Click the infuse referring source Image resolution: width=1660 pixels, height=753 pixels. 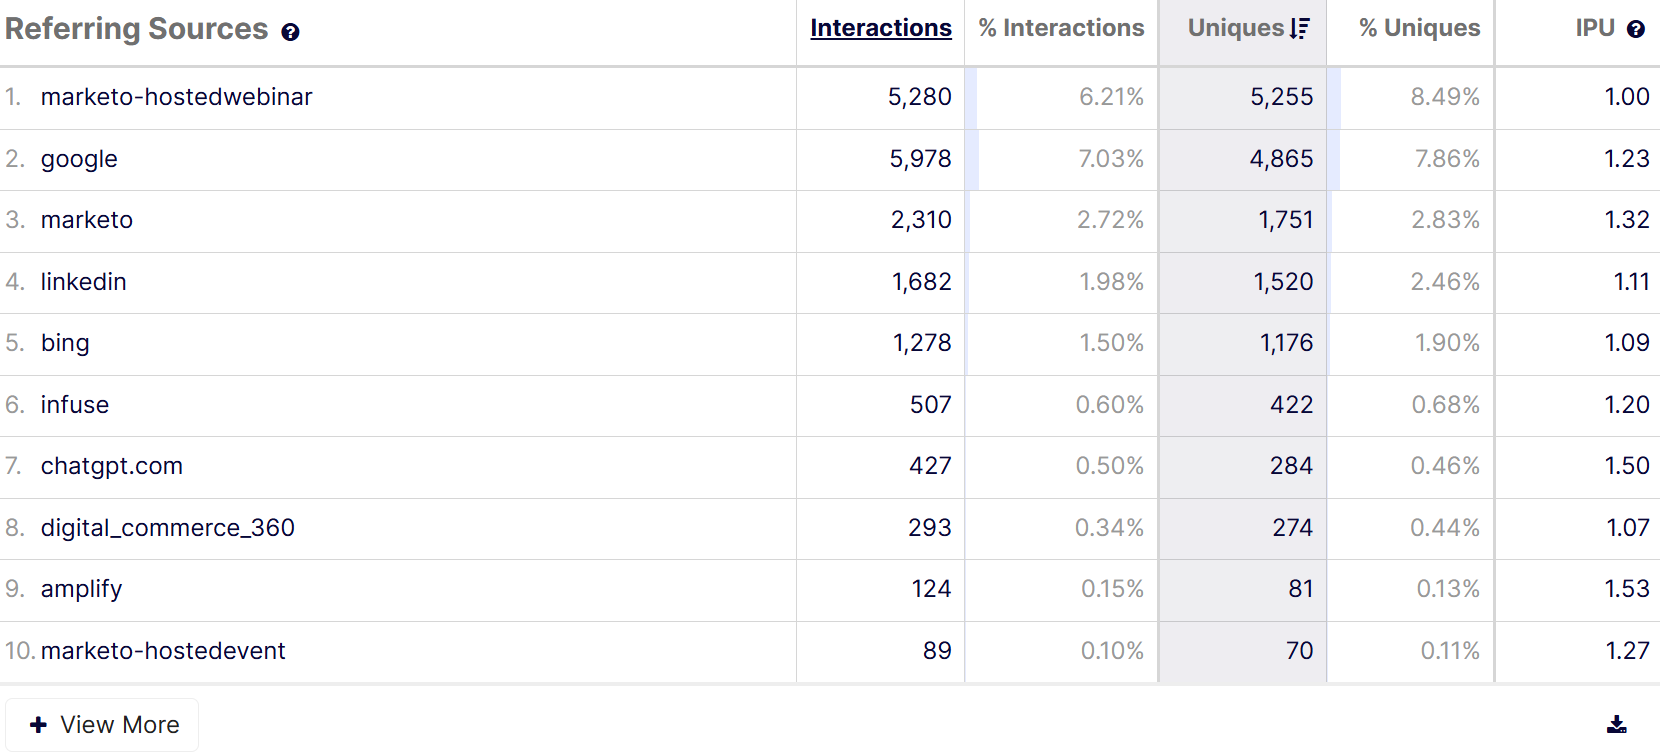coord(75,405)
